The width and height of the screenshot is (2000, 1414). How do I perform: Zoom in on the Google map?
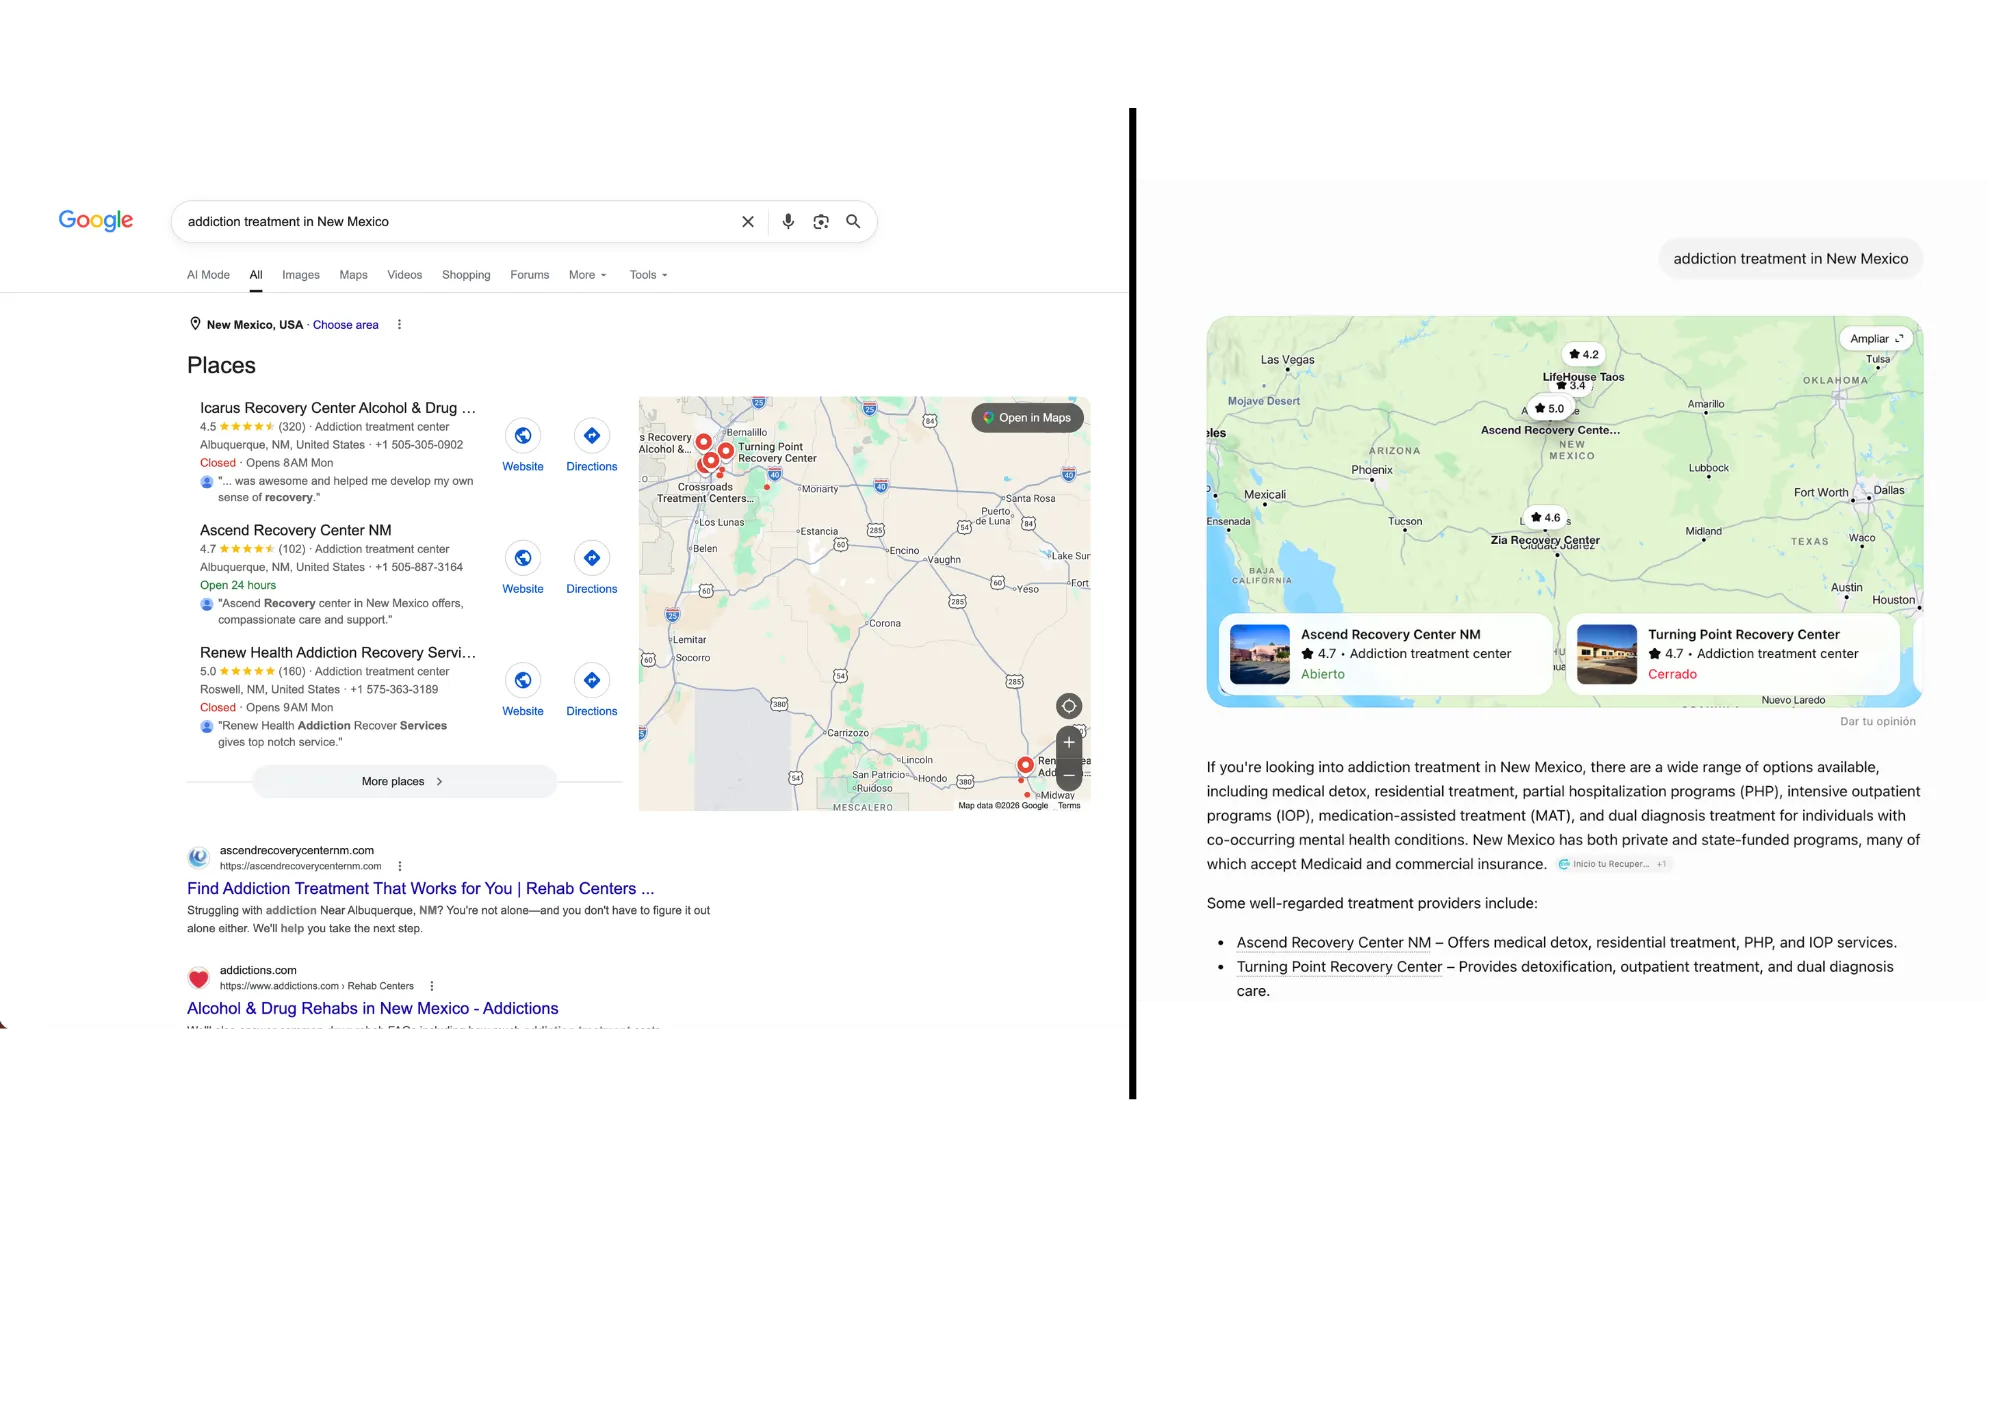coord(1069,743)
